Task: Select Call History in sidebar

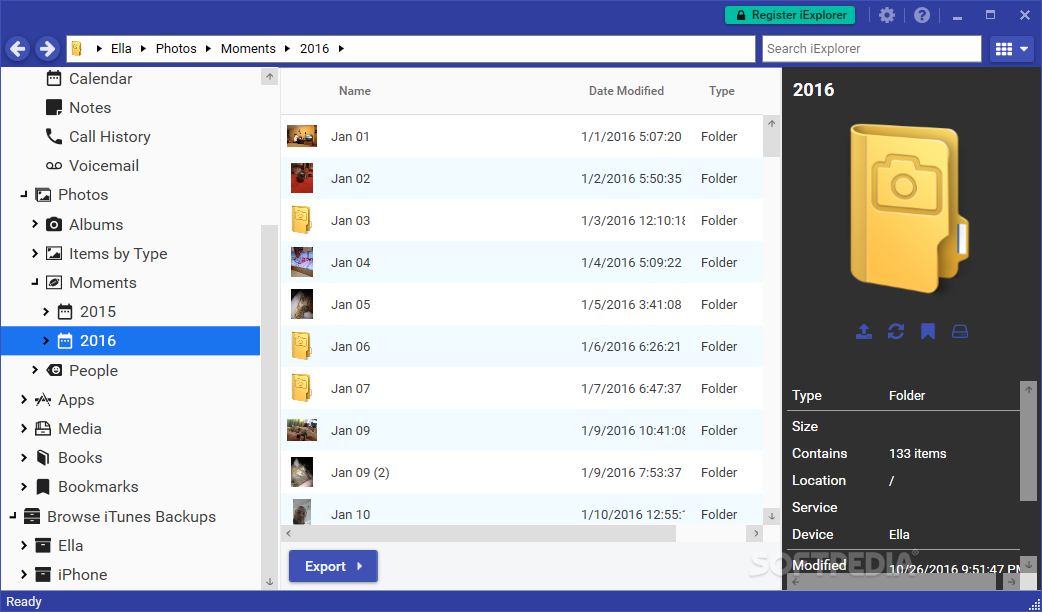Action: [110, 136]
